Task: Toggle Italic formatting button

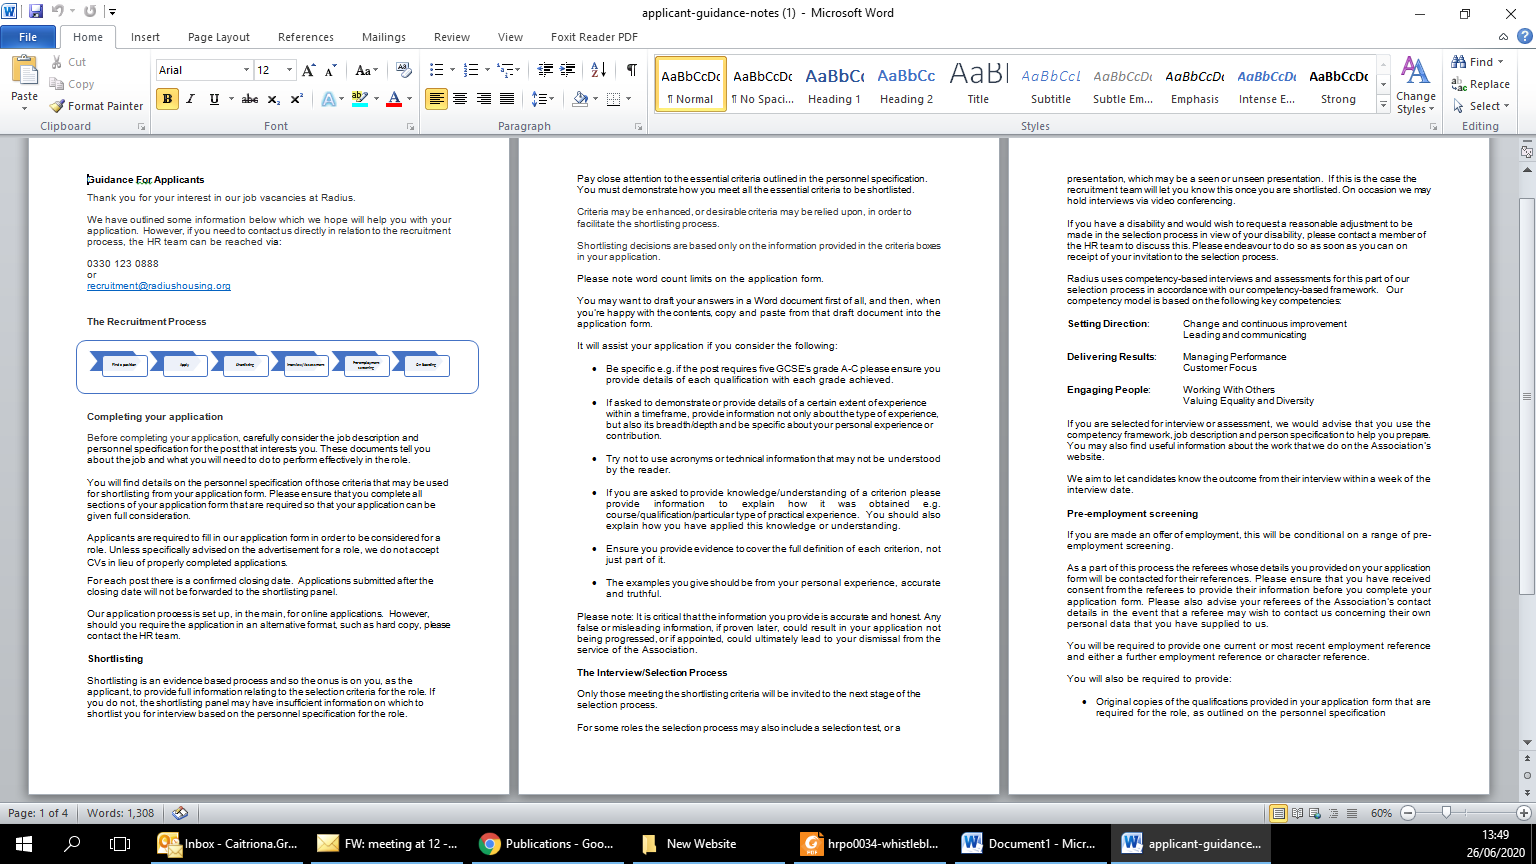Action: click(191, 99)
